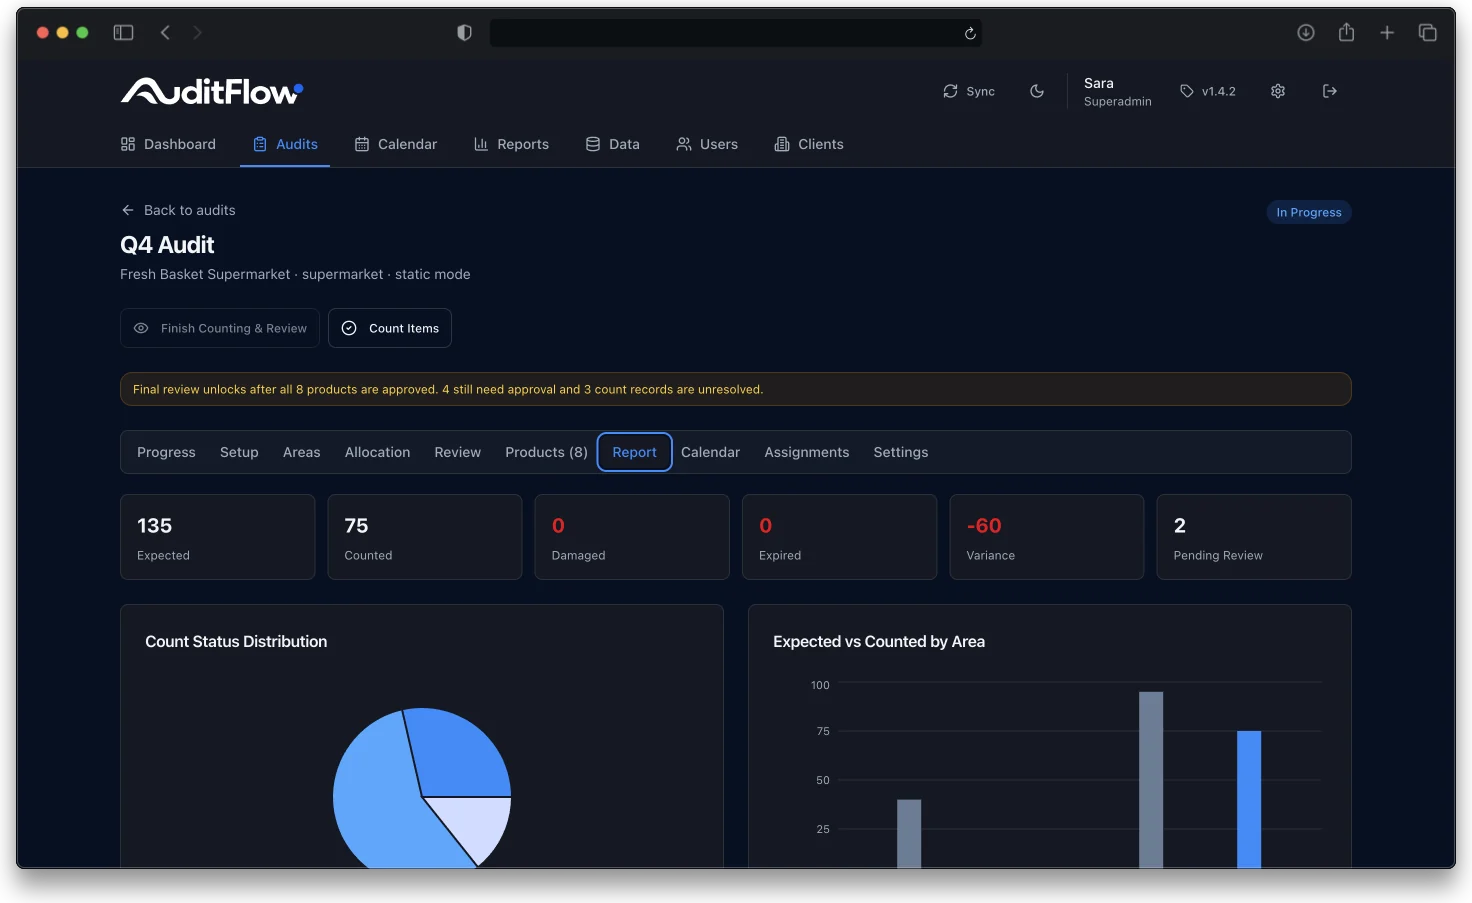
Task: Switch to the Products (8) tab
Action: click(546, 452)
